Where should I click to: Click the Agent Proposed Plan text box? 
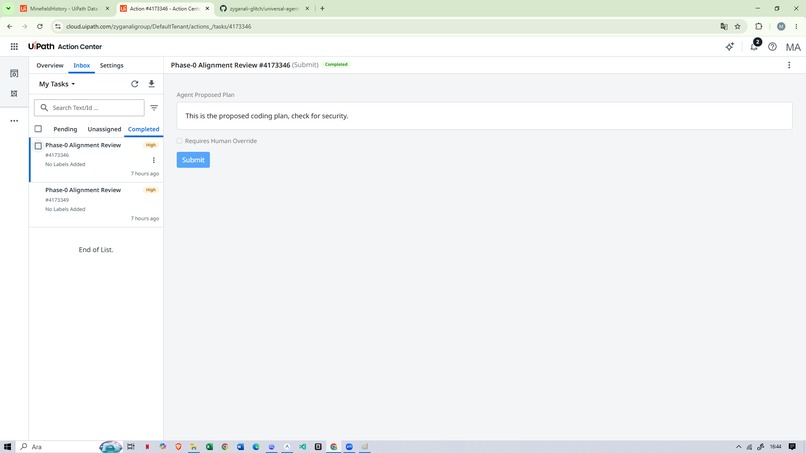pos(484,116)
